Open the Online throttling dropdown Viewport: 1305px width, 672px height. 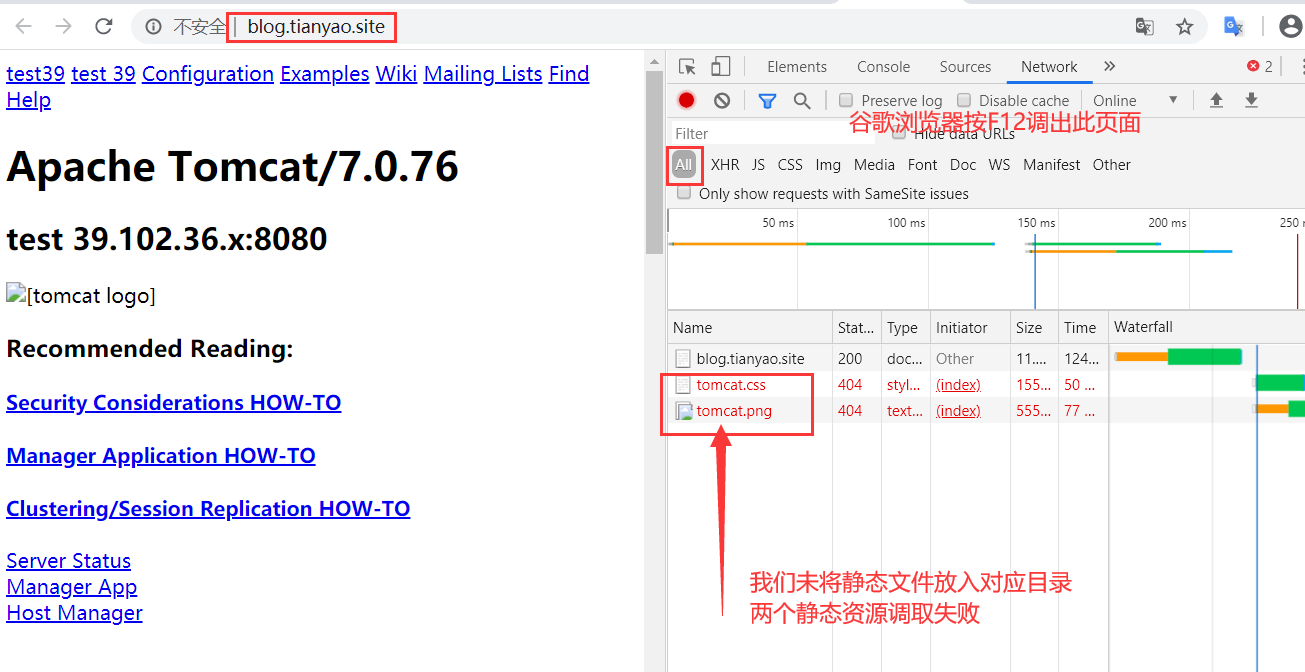tap(1135, 100)
